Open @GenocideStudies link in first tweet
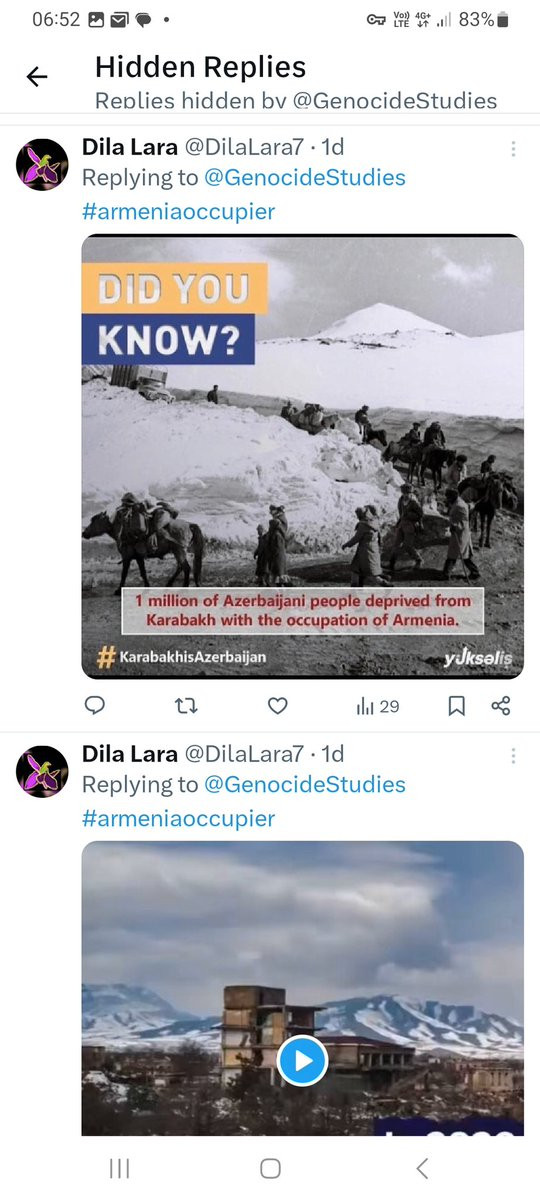The width and height of the screenshot is (540, 1199). (304, 177)
